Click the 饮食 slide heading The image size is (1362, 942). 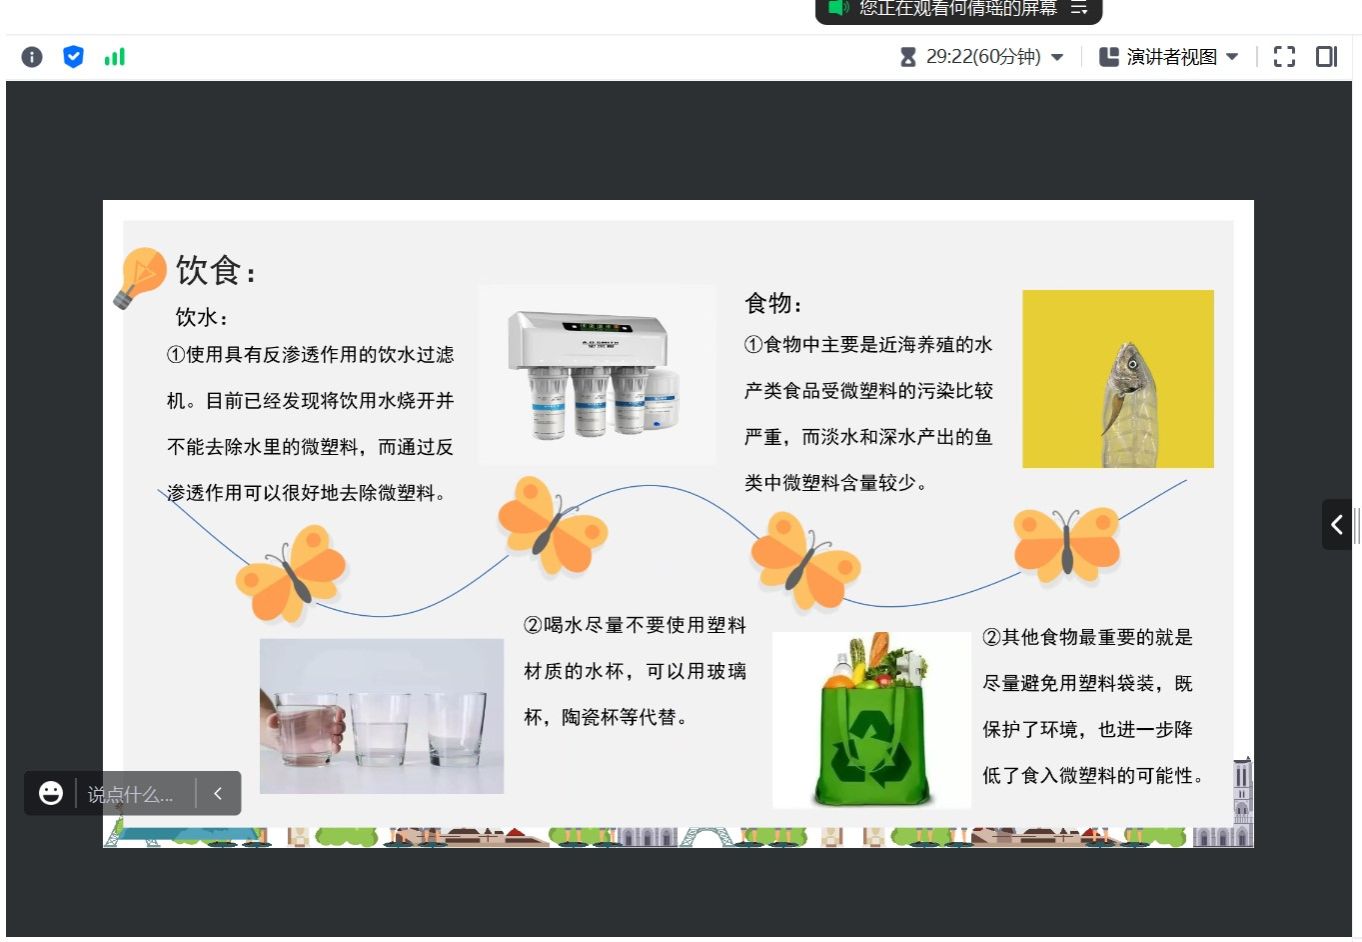coord(217,270)
